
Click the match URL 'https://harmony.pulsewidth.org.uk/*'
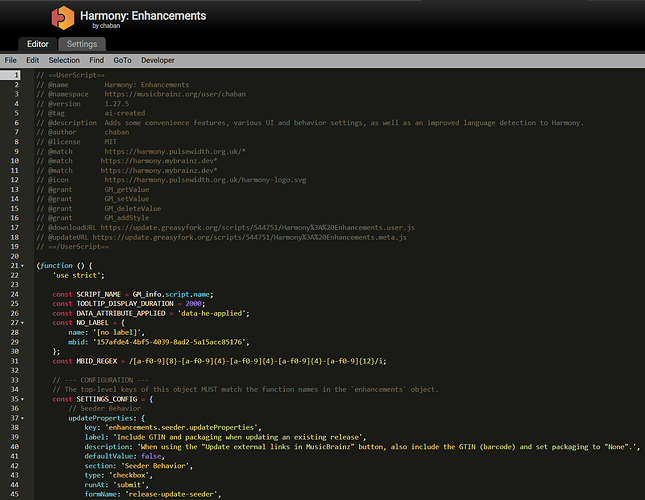(x=175, y=151)
